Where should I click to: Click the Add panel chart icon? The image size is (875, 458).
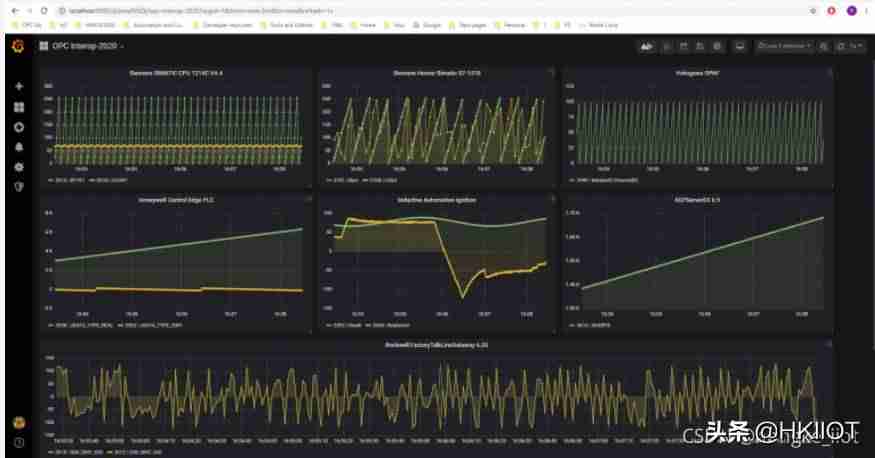[x=646, y=46]
